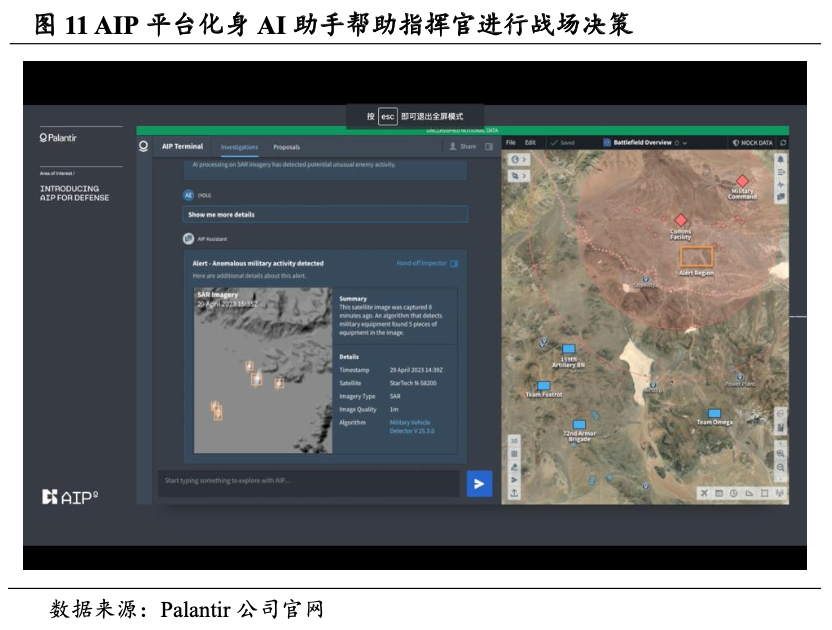Click the MOCK DATA shield badge
Screen dimensions: 832x630
(x=752, y=143)
